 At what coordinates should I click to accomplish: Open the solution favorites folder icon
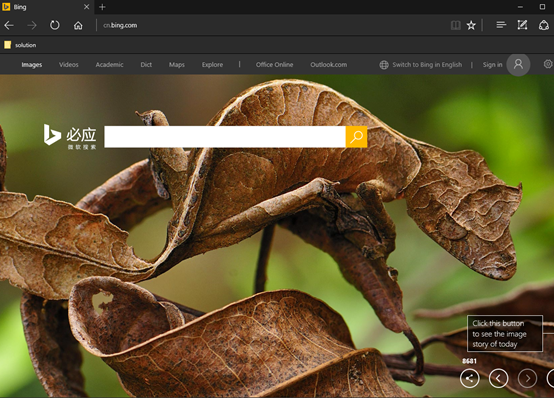7,45
